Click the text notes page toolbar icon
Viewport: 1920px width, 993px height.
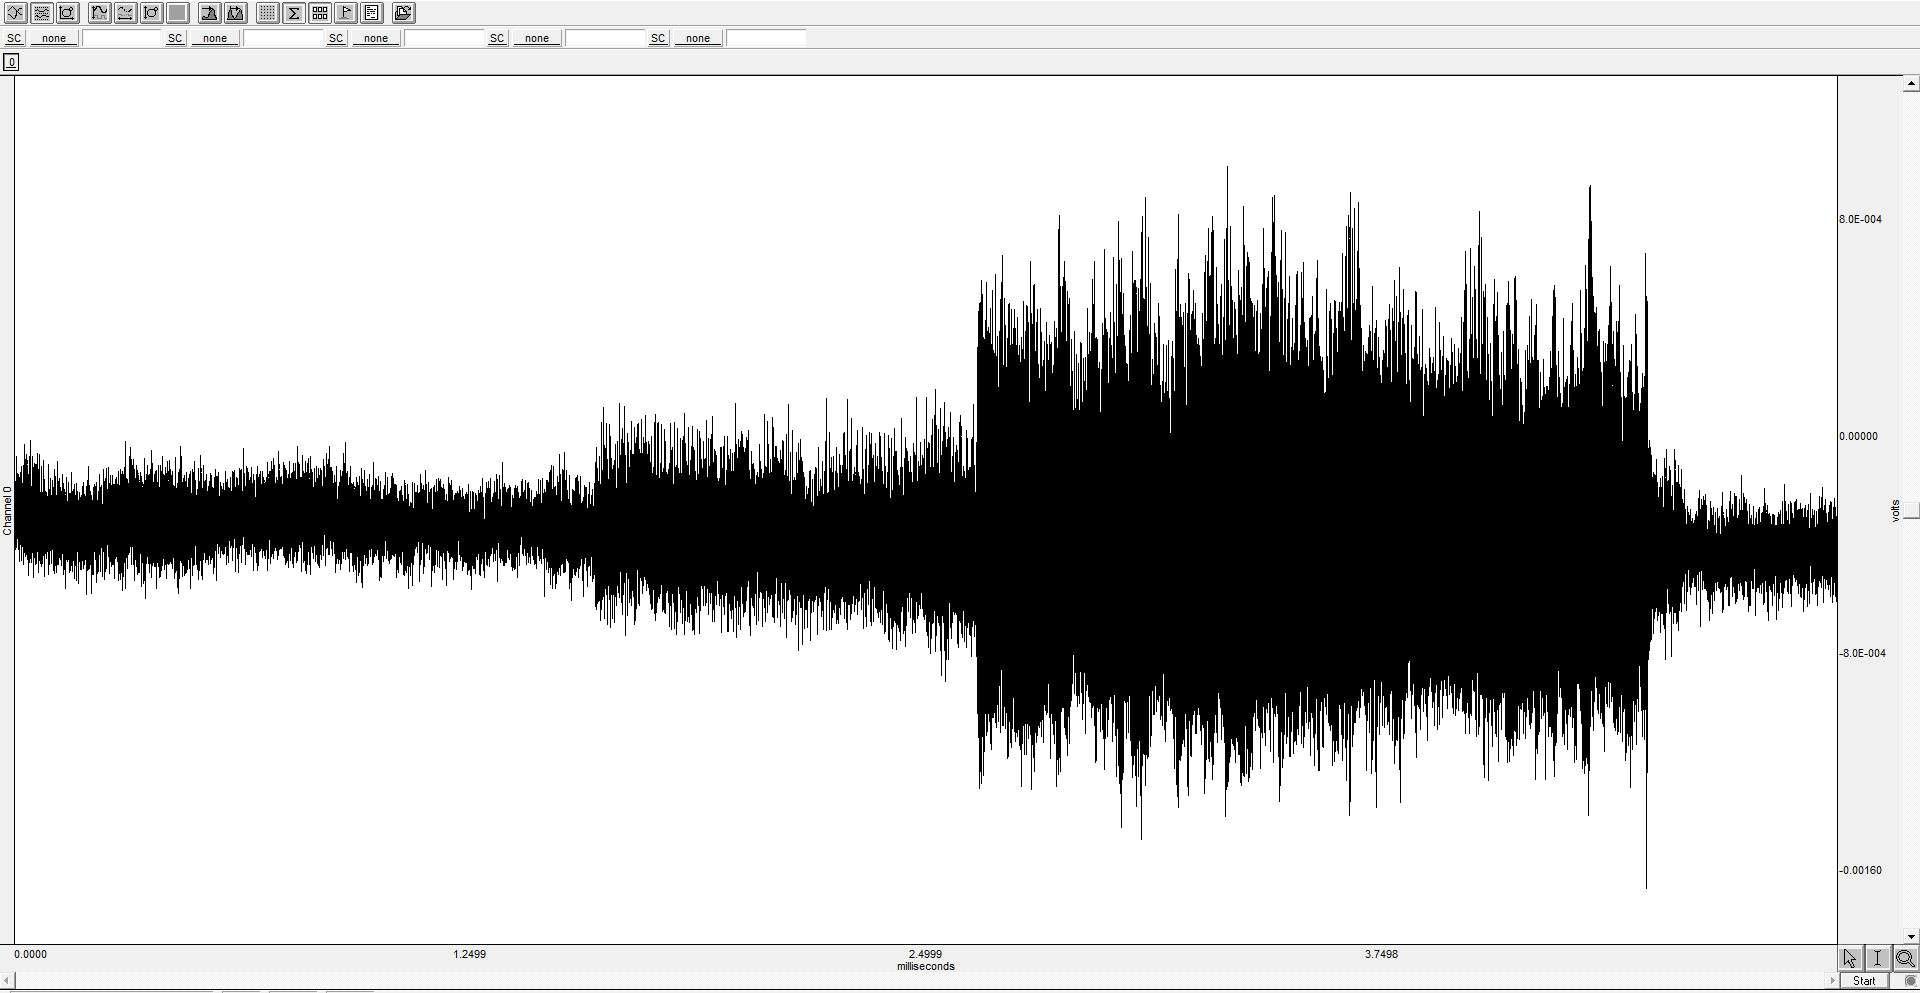pos(372,13)
